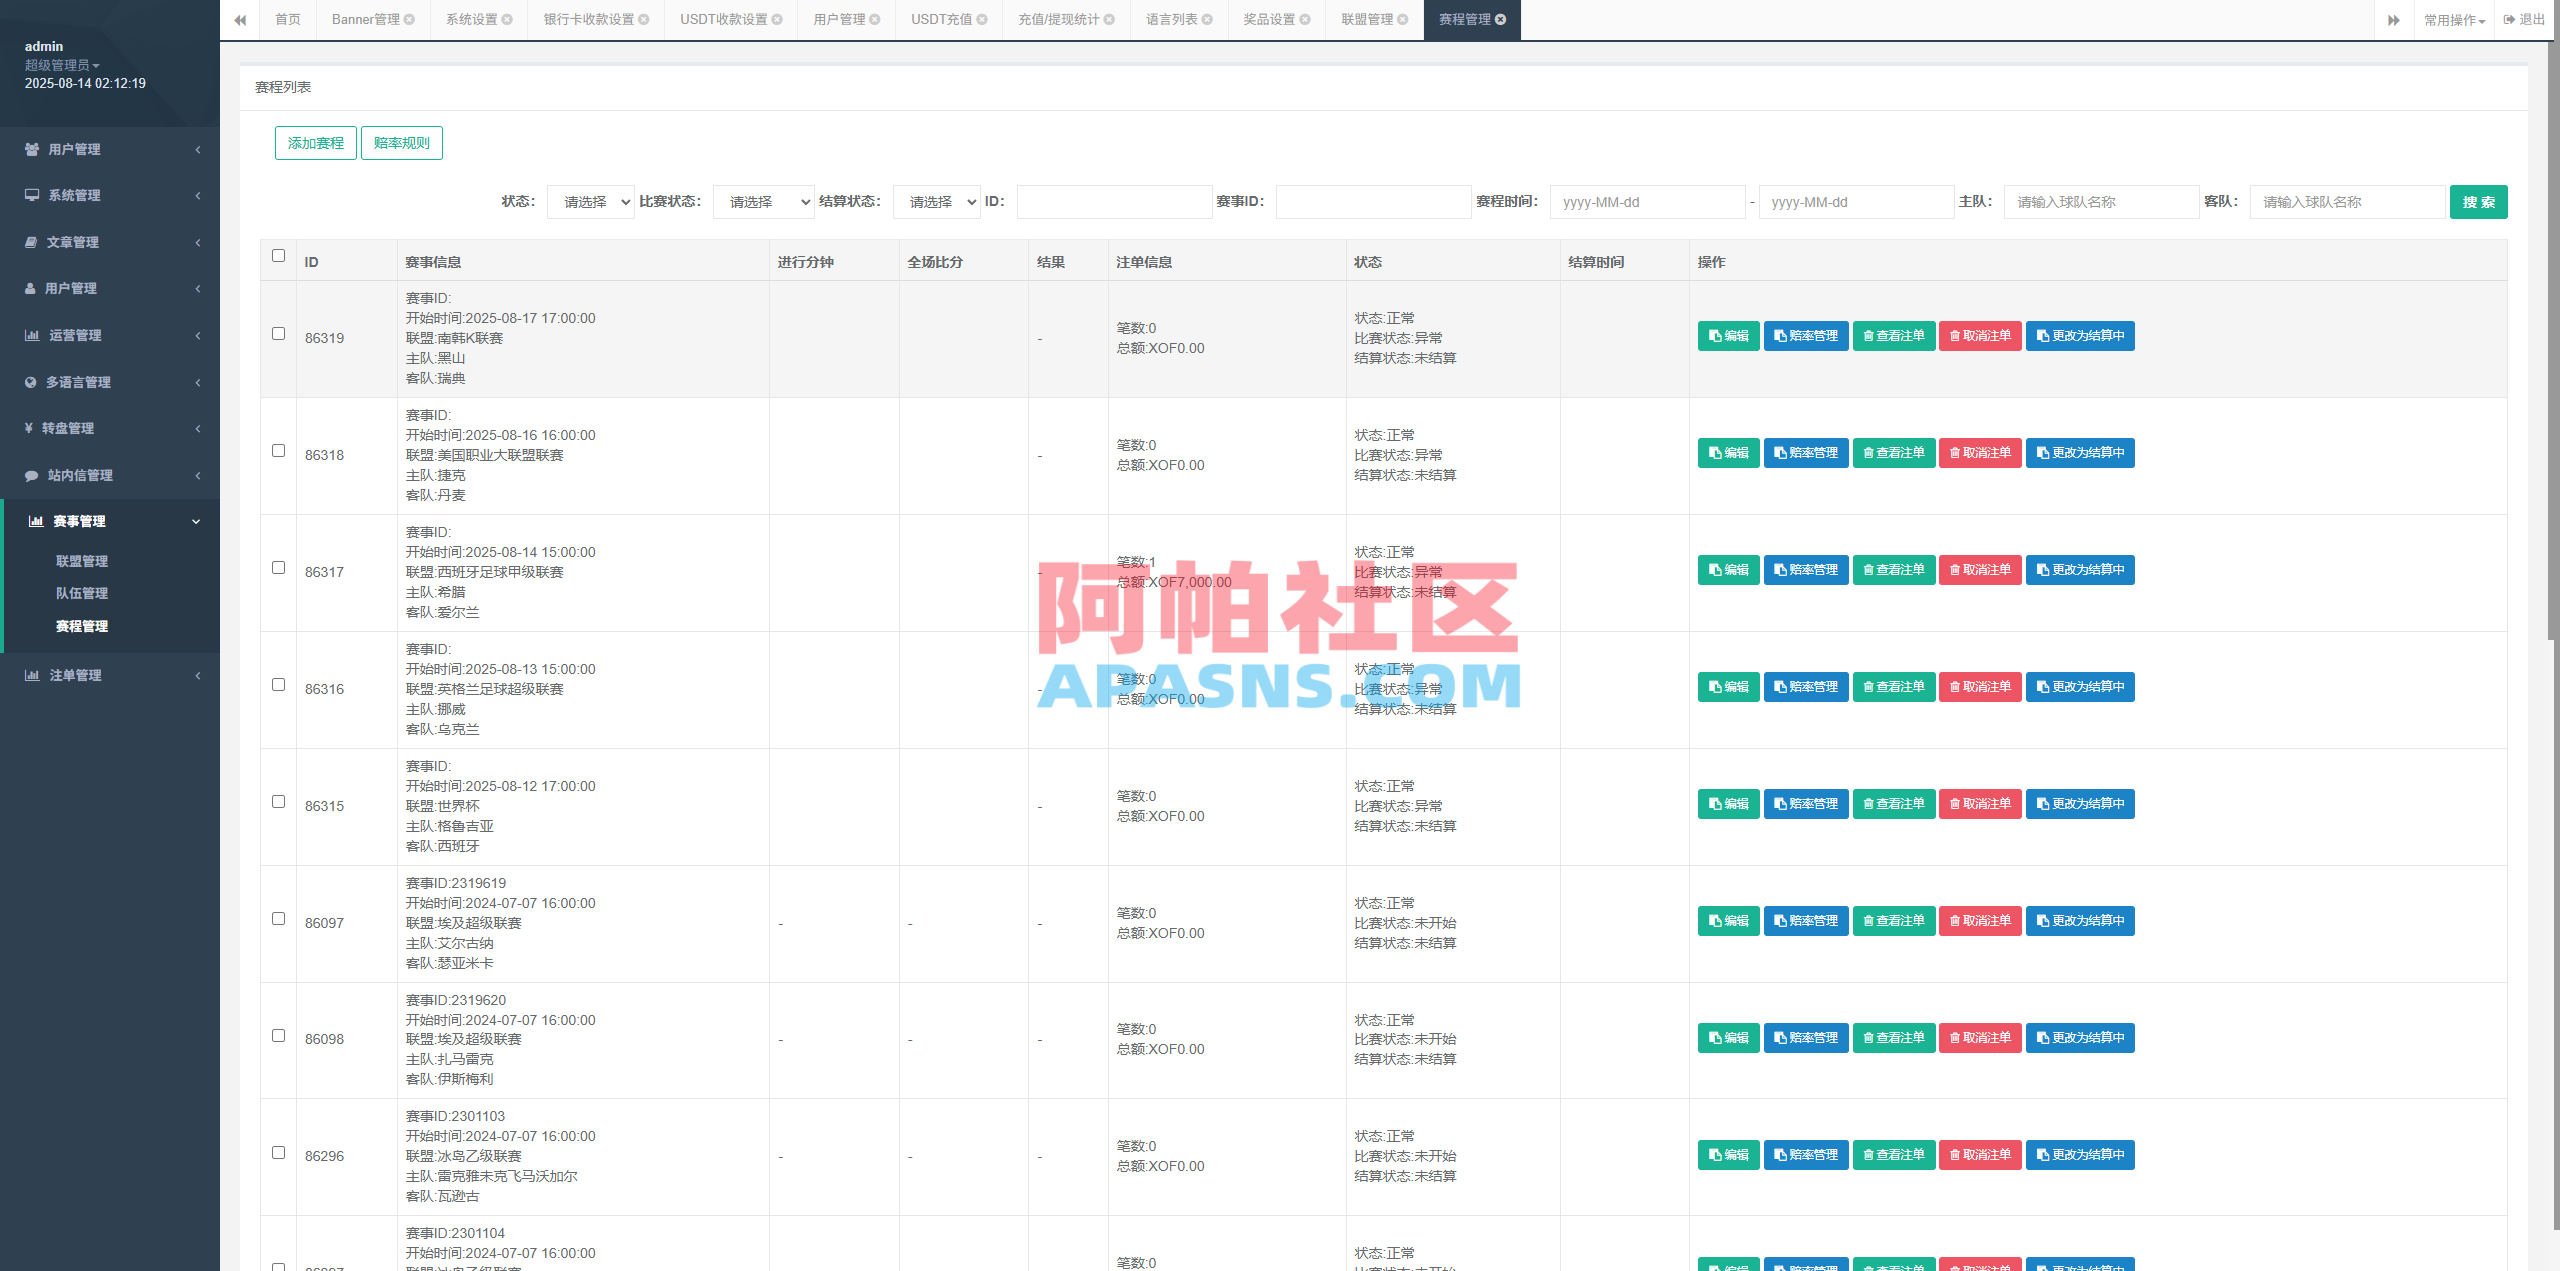Toggle the select-all checkbox in table header
2560x1271 pixels.
pyautogui.click(x=278, y=257)
